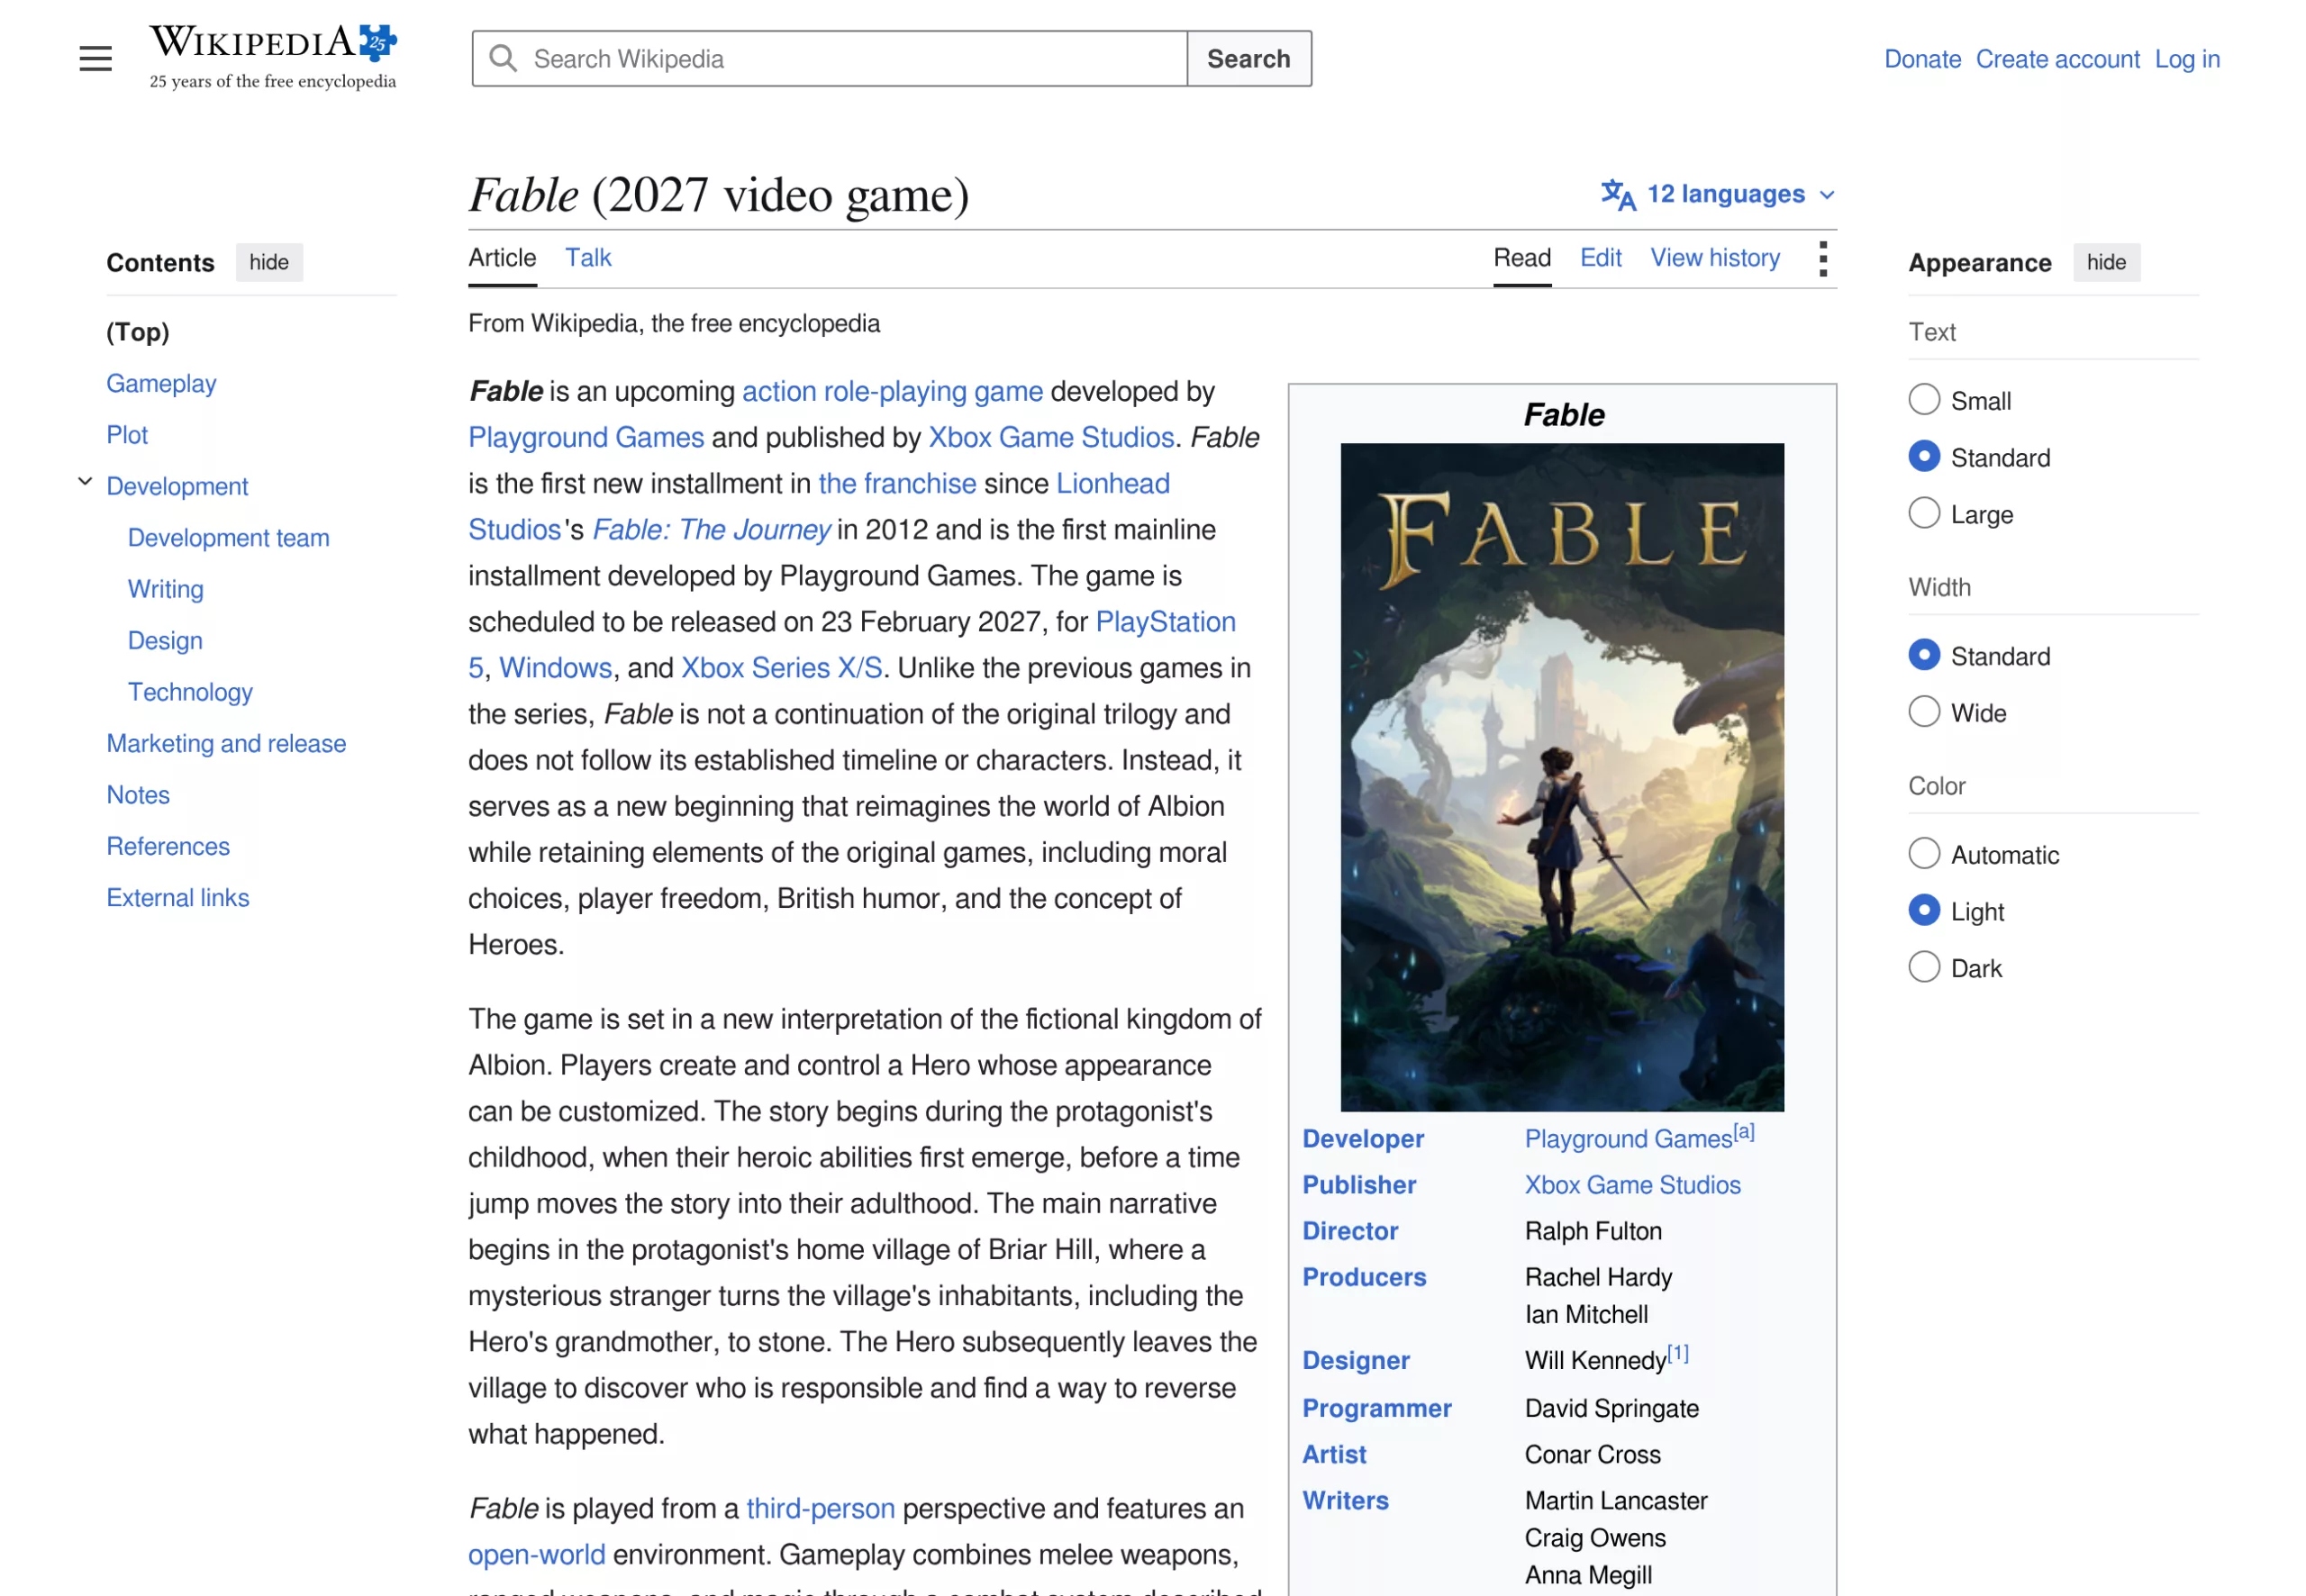2306x1596 pixels.
Task: Select the Read tab
Action: tap(1522, 258)
